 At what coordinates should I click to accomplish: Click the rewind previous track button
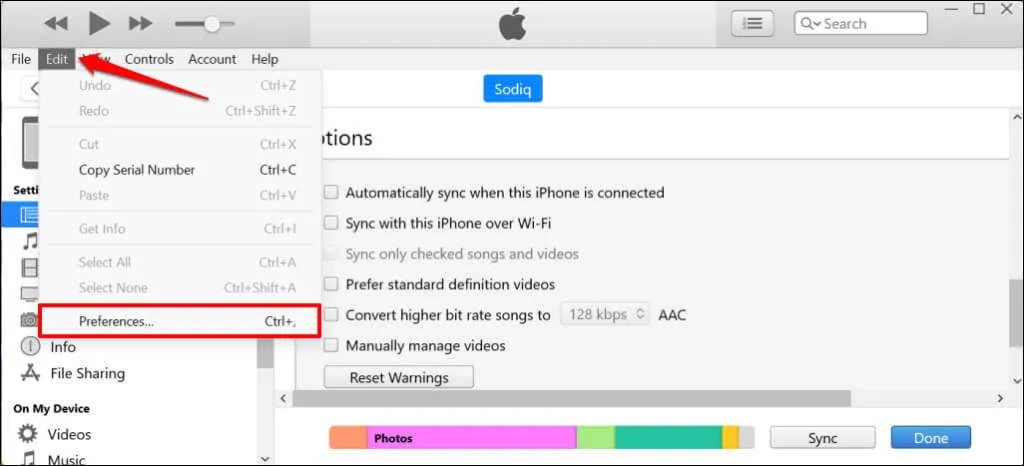pos(56,23)
